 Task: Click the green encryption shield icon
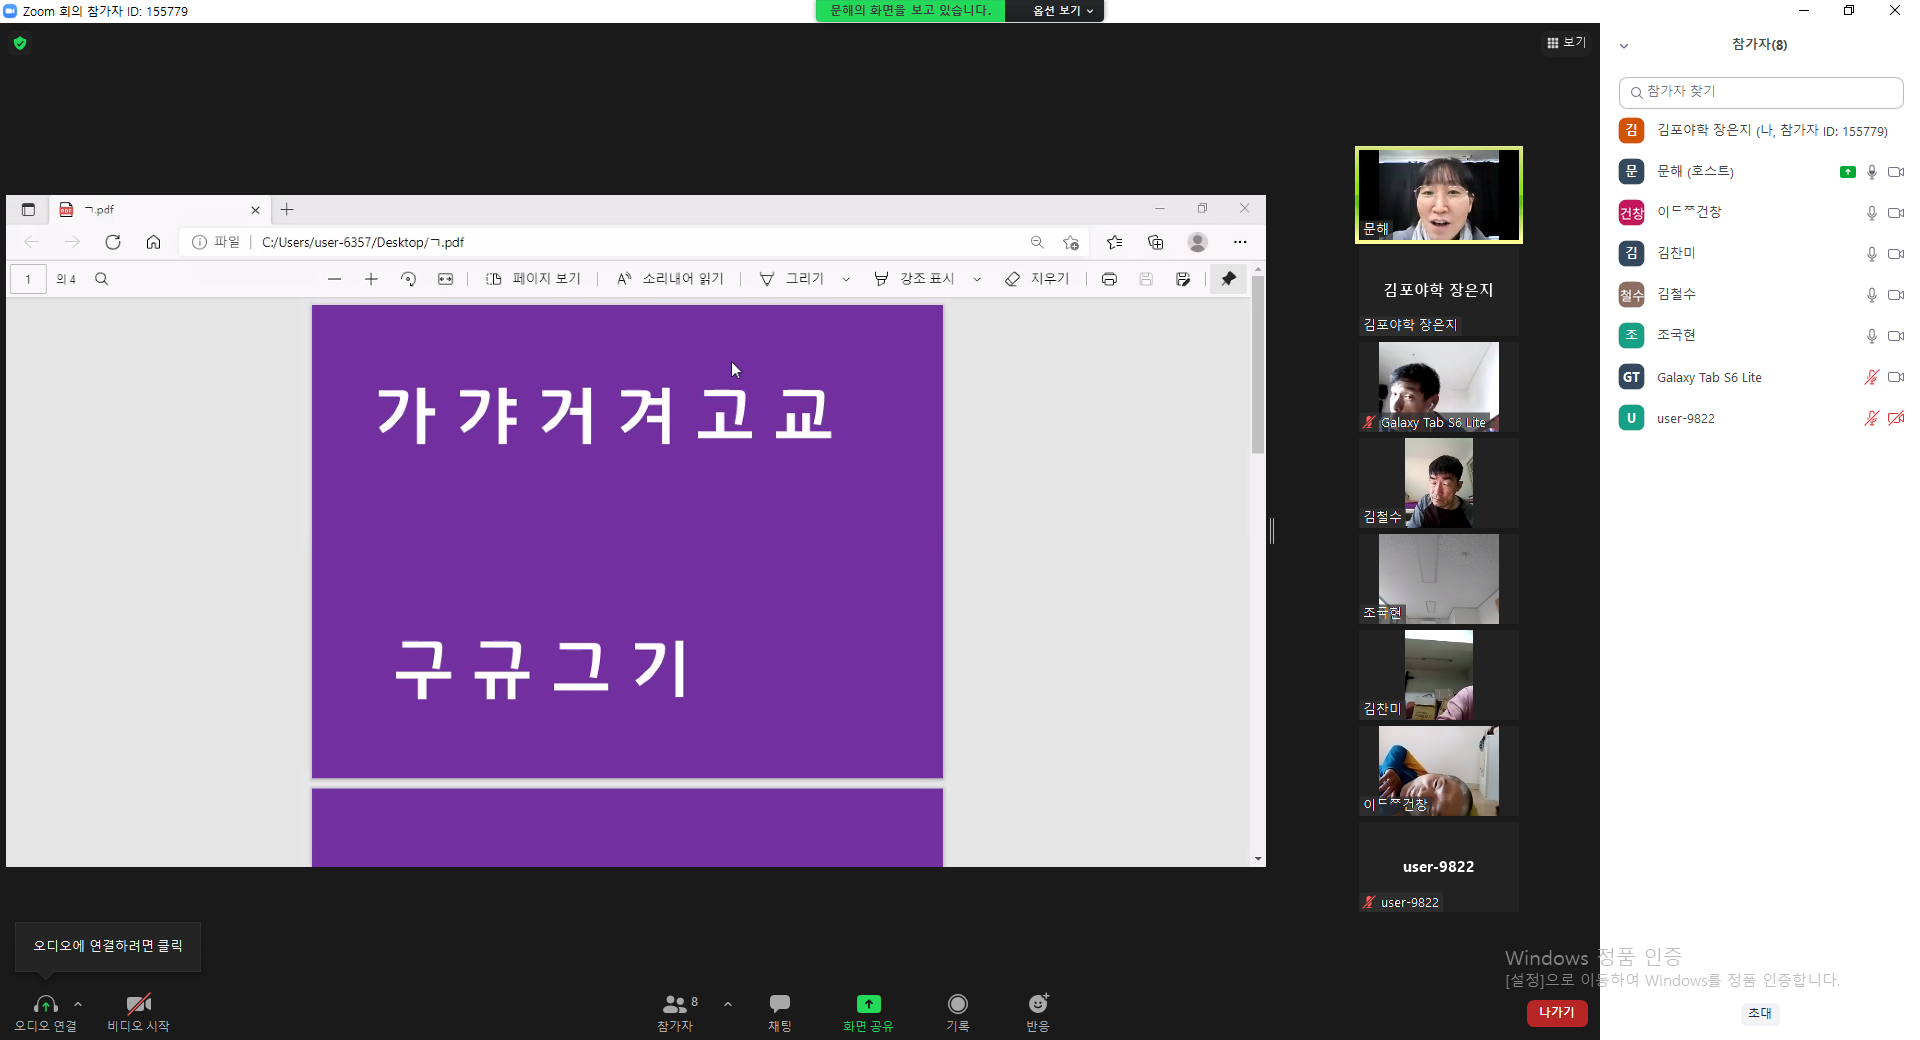tap(20, 43)
